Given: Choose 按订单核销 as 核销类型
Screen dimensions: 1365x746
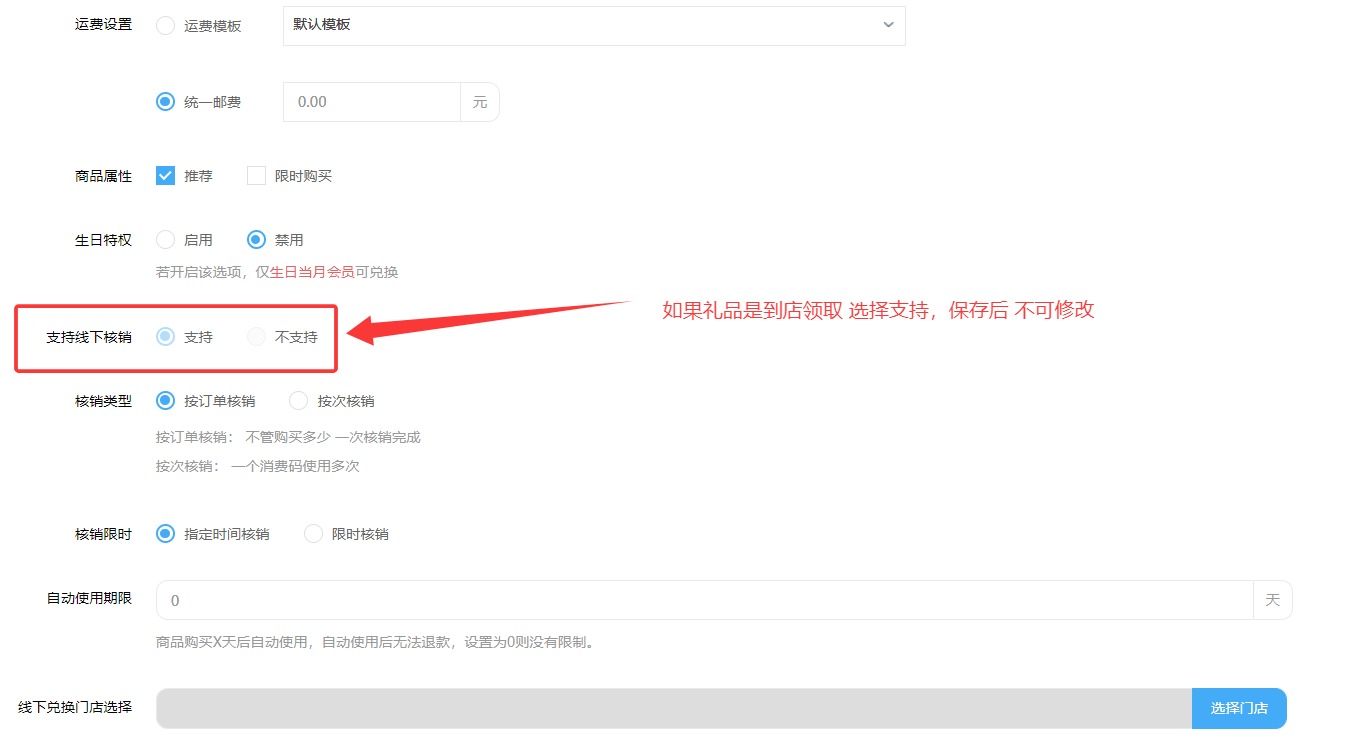Looking at the screenshot, I should [166, 401].
